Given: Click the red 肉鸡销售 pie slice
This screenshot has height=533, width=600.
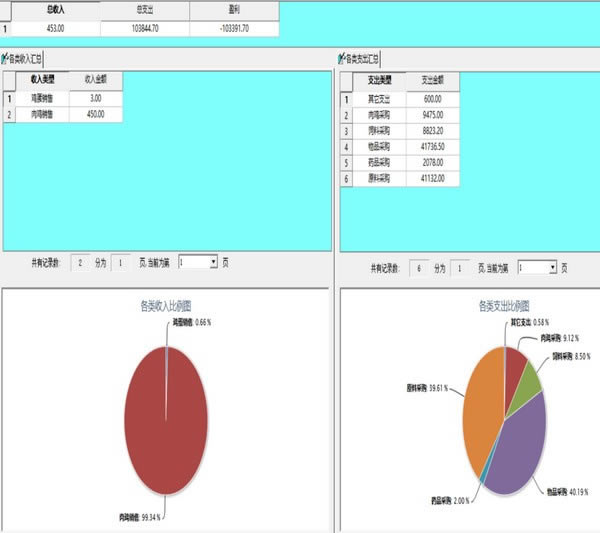Looking at the screenshot, I should point(165,420).
